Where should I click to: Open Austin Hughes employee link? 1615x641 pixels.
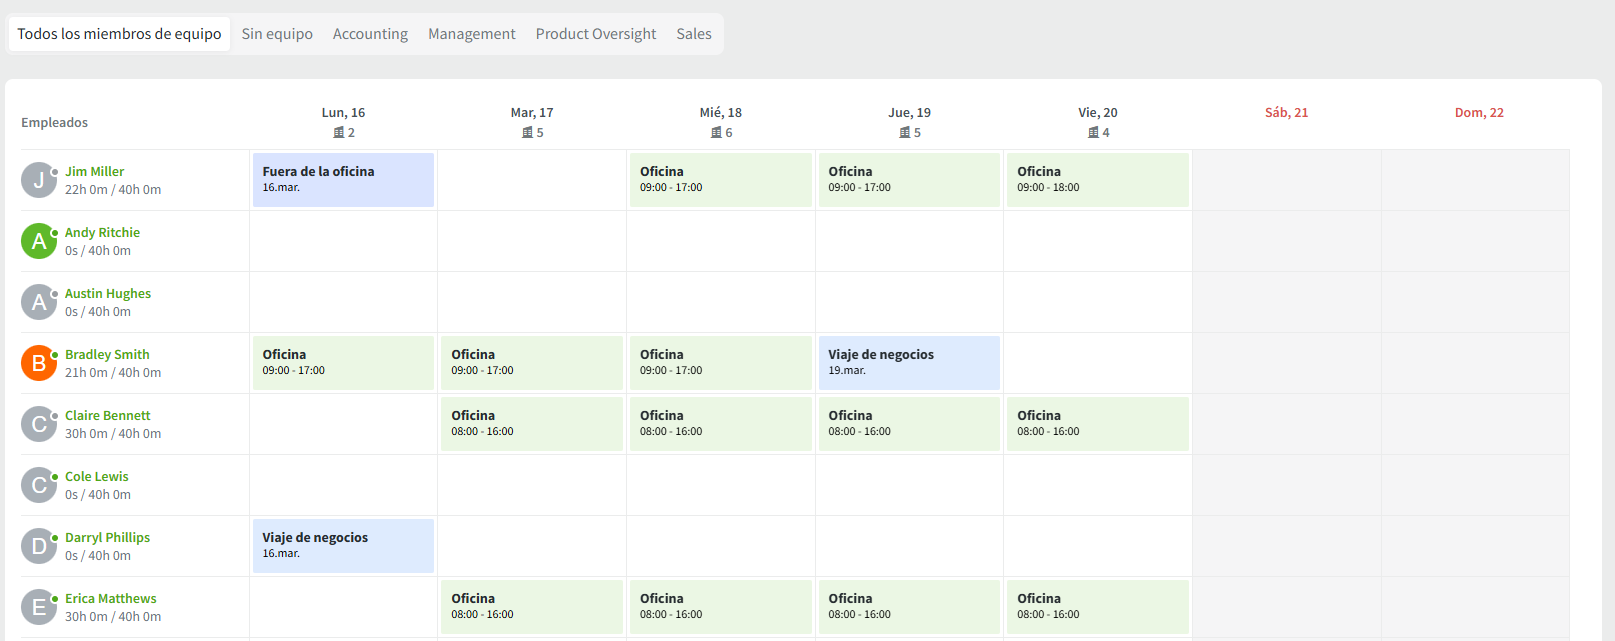(108, 294)
